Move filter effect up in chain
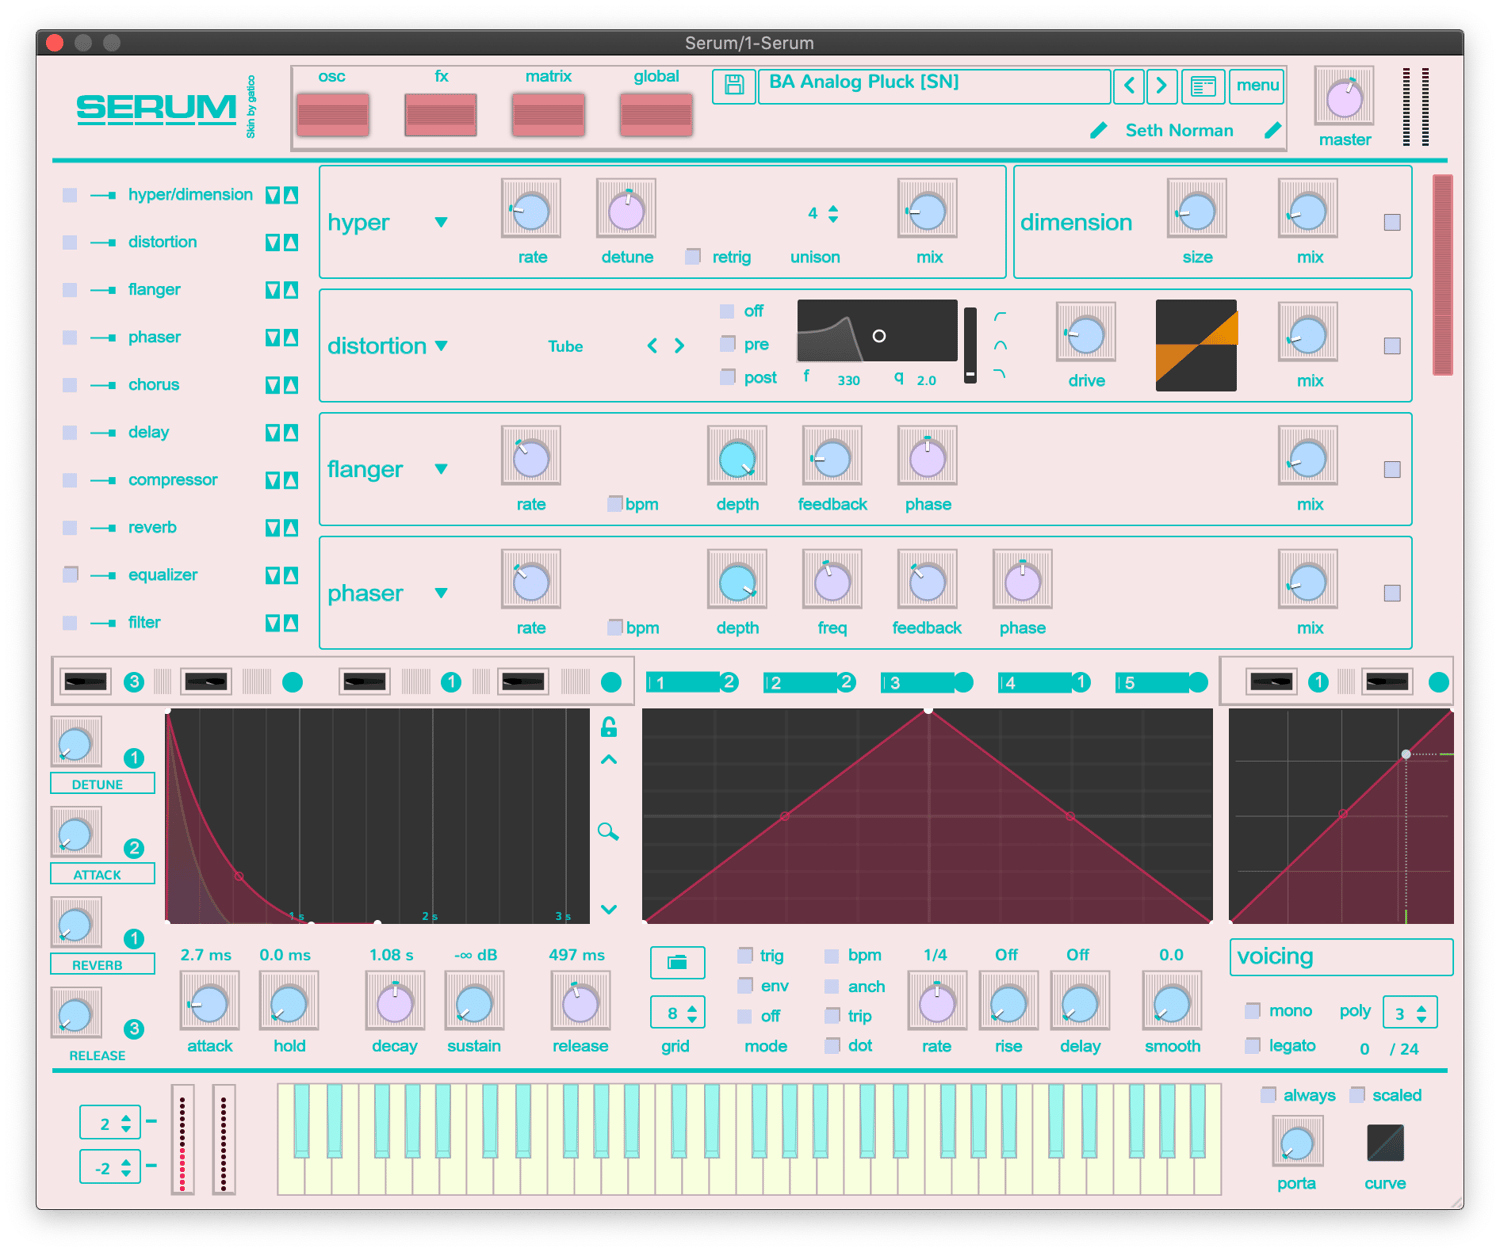This screenshot has height=1252, width=1500. coord(291,623)
